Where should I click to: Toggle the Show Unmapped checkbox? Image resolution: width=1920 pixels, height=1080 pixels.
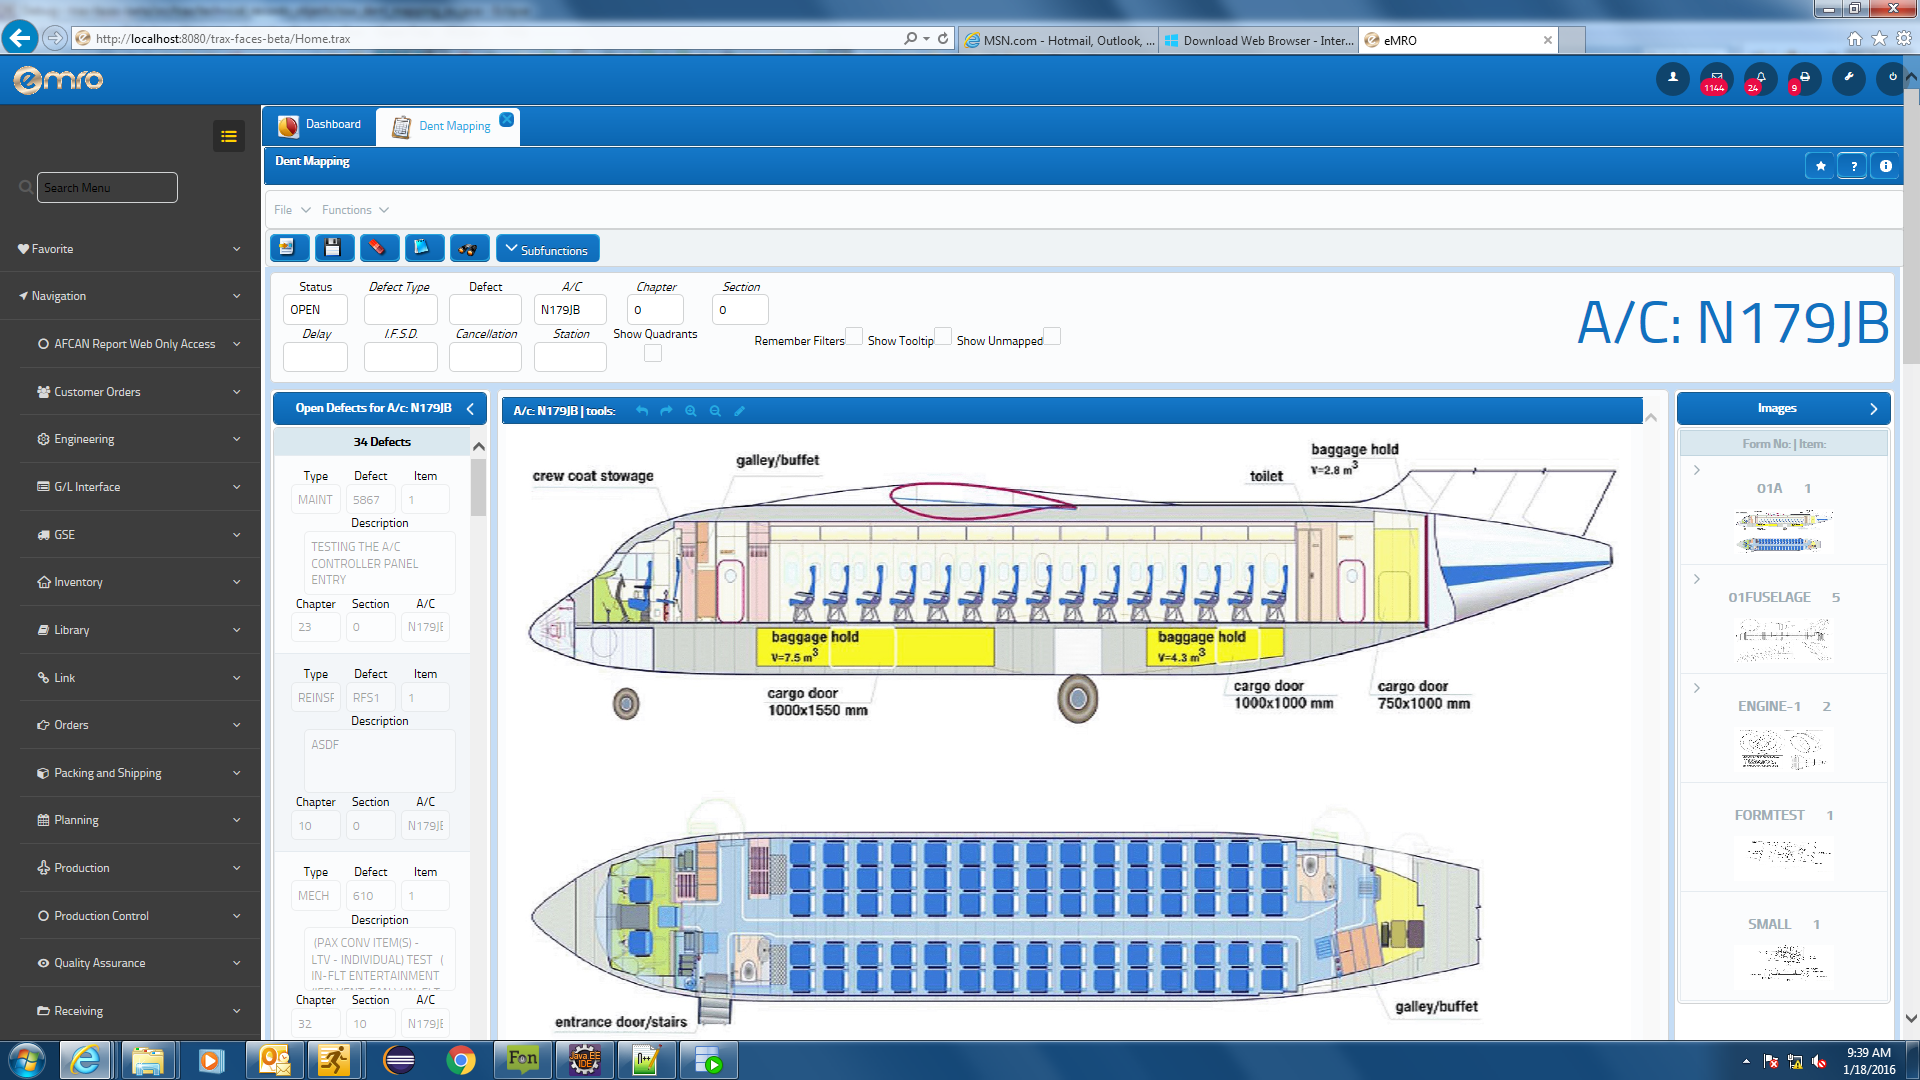1052,337
